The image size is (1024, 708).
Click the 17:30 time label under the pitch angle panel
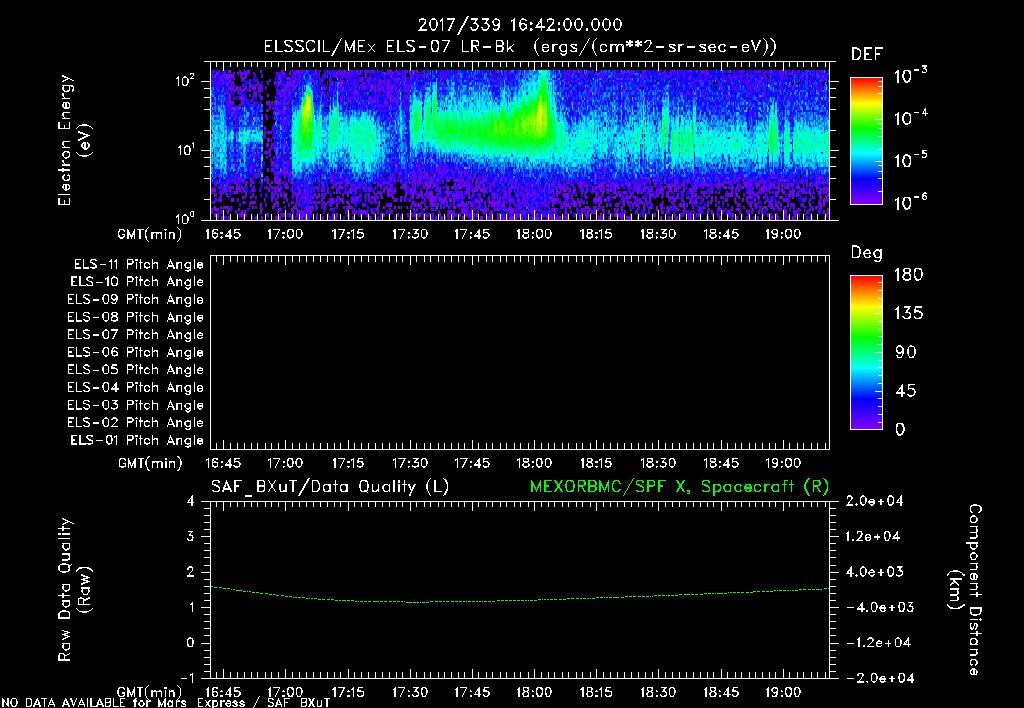coord(409,463)
